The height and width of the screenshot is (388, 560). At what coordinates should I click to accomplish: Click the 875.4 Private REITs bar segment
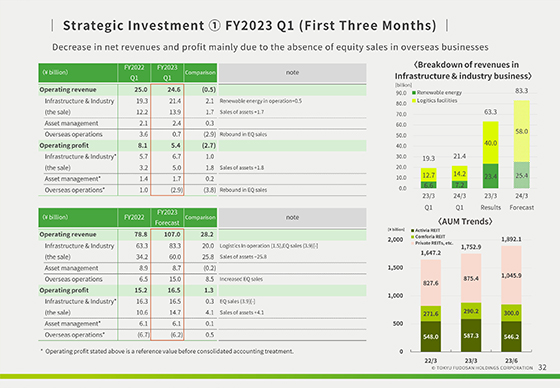(471, 278)
